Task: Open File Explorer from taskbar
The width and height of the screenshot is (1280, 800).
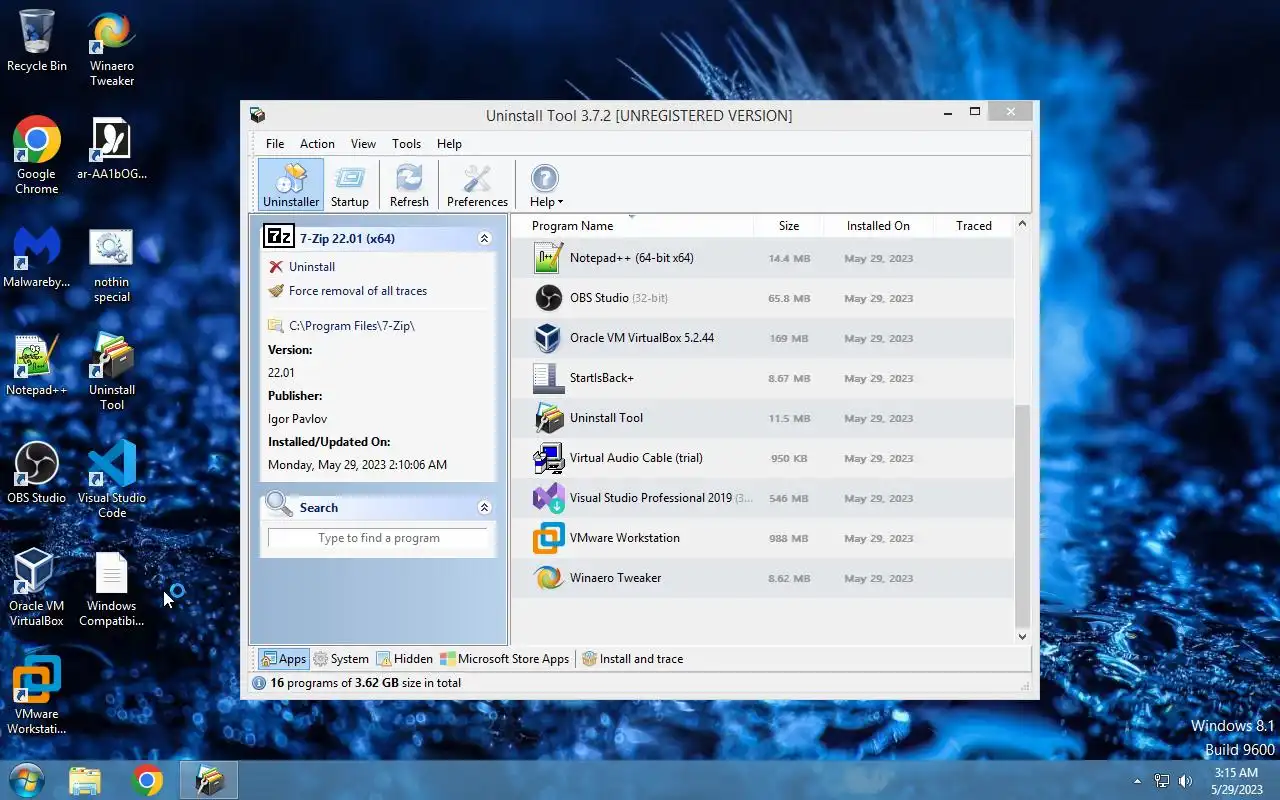Action: 85,780
